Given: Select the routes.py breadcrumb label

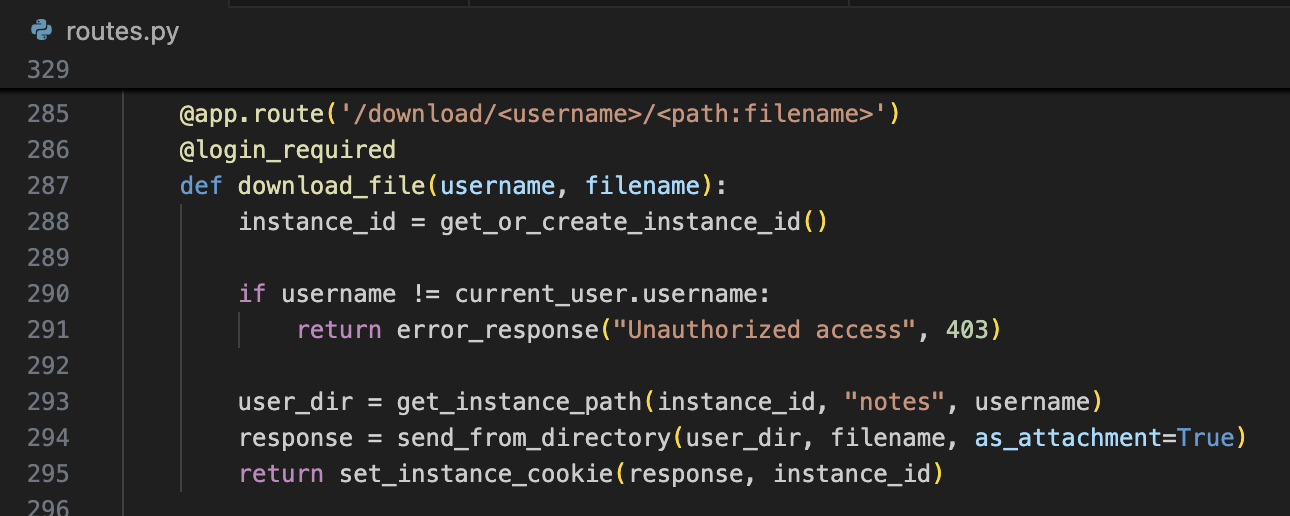Looking at the screenshot, I should point(122,32).
